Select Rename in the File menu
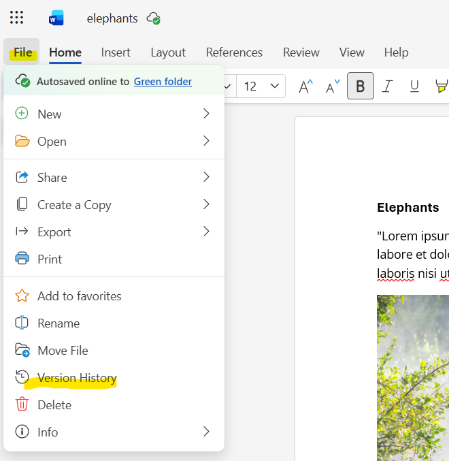This screenshot has height=461, width=449. pyautogui.click(x=114, y=323)
